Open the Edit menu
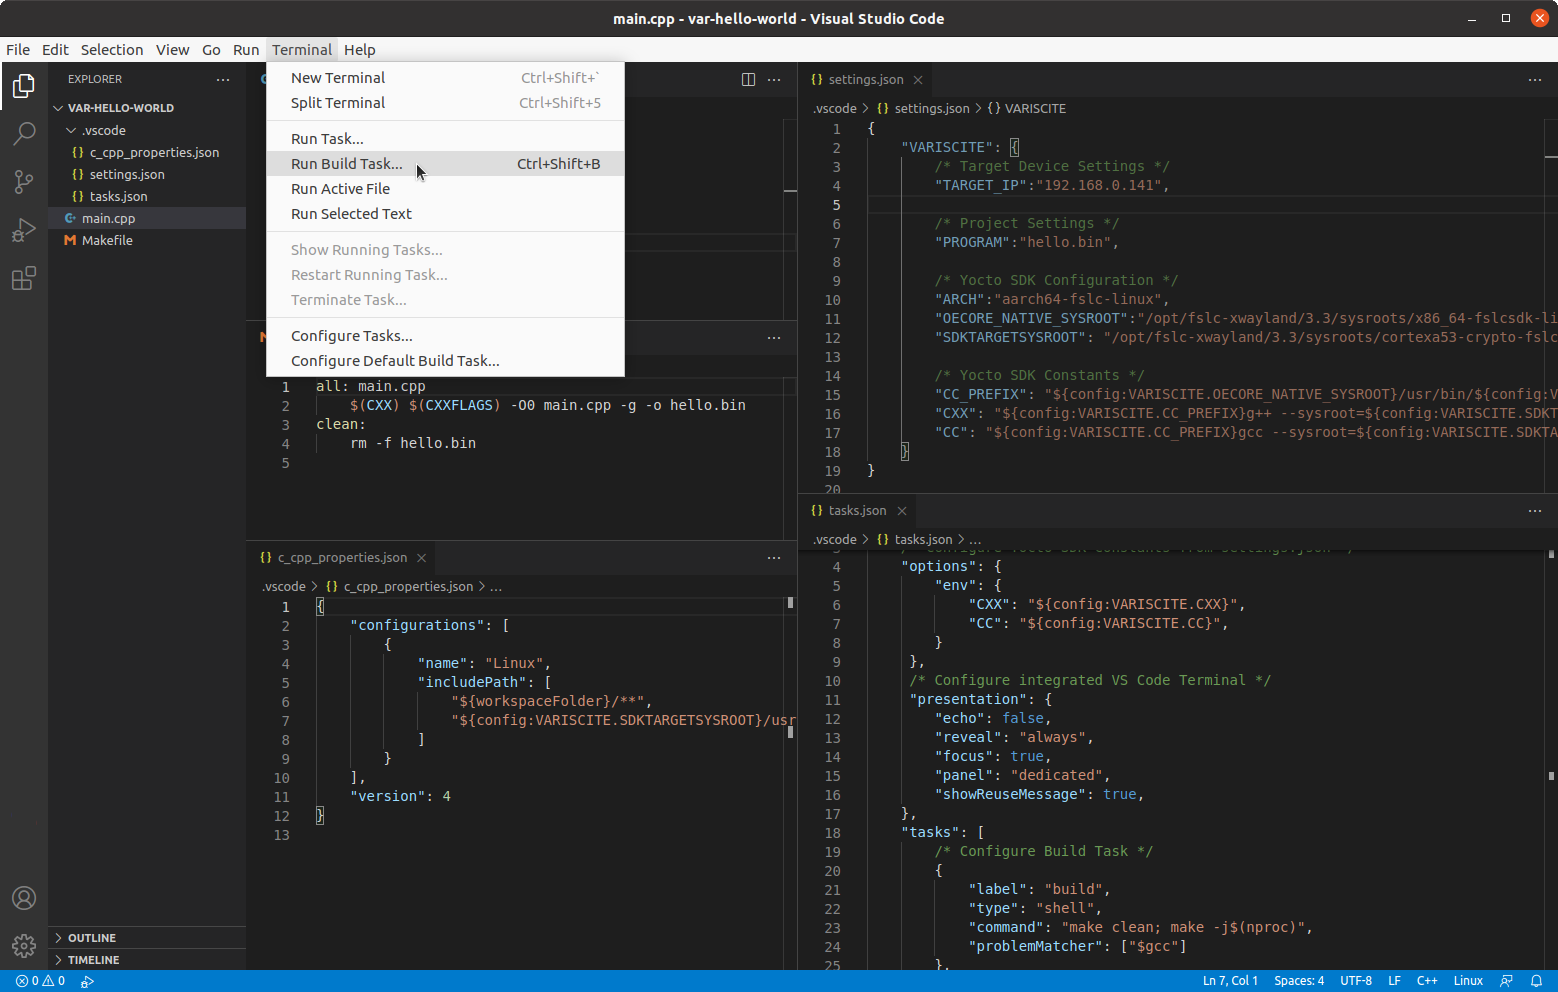1558x992 pixels. [55, 50]
